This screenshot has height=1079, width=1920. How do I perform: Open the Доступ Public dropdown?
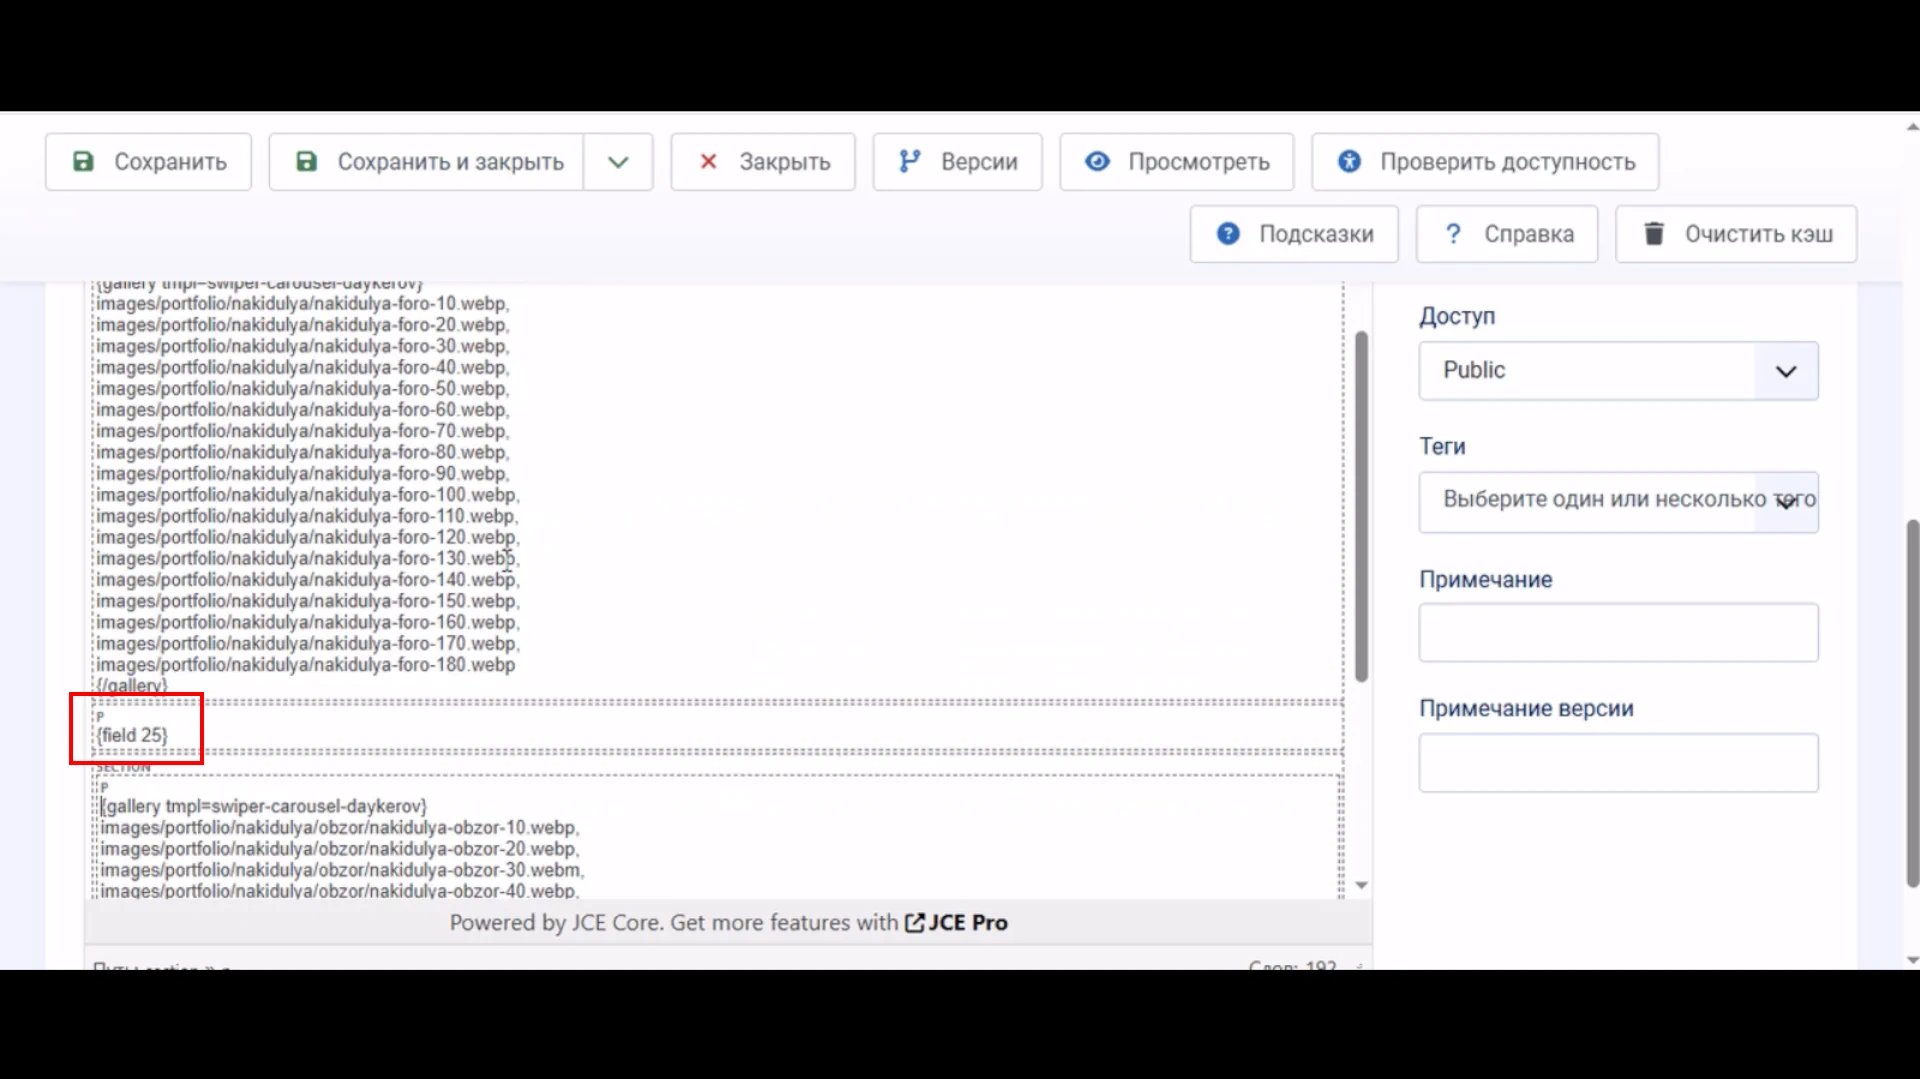1617,371
